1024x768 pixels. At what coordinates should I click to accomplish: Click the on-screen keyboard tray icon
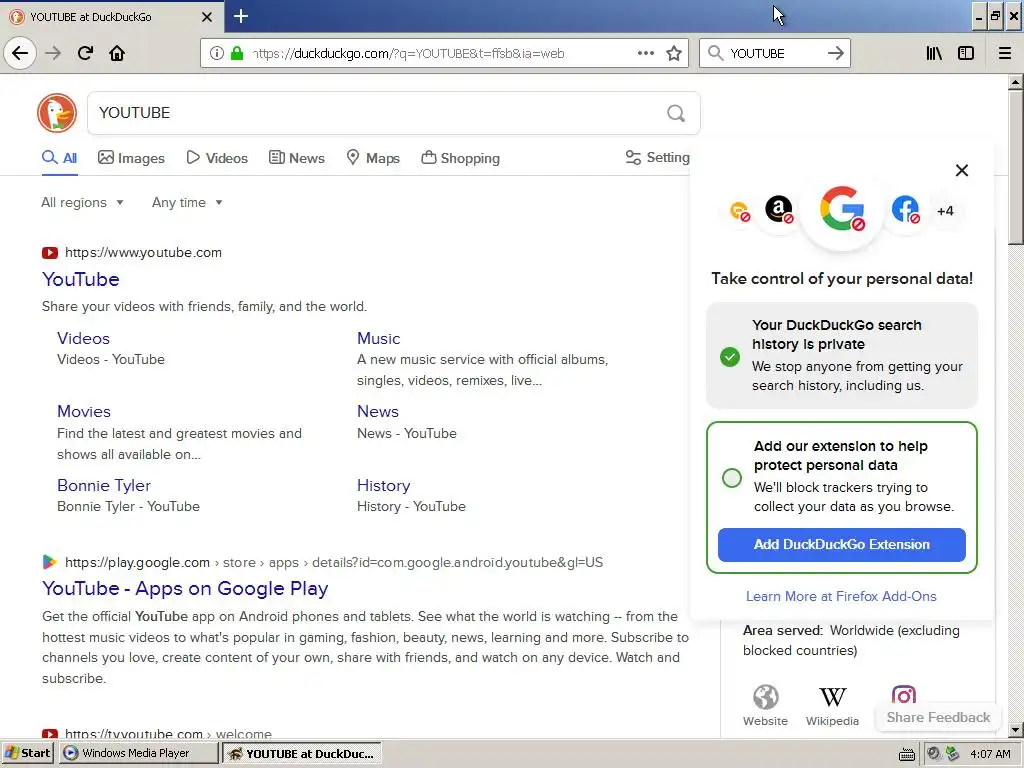tap(906, 754)
